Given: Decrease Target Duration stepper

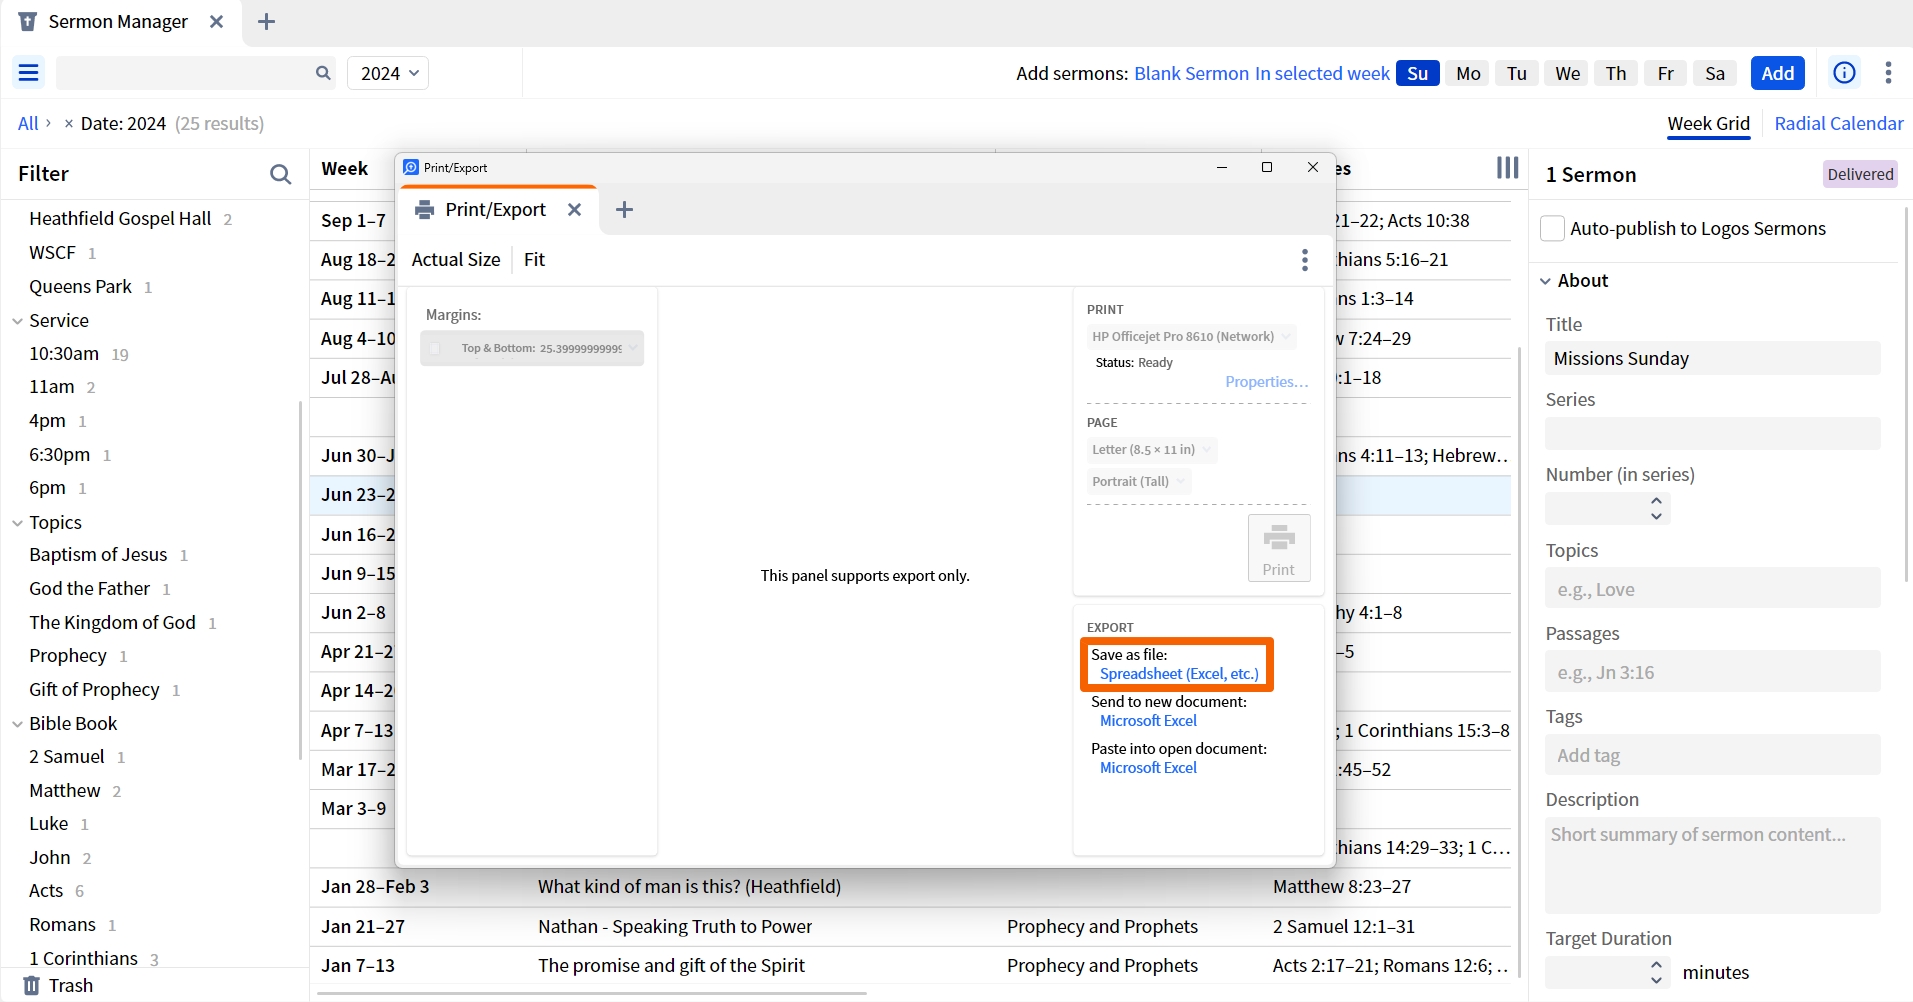Looking at the screenshot, I should [x=1656, y=980].
